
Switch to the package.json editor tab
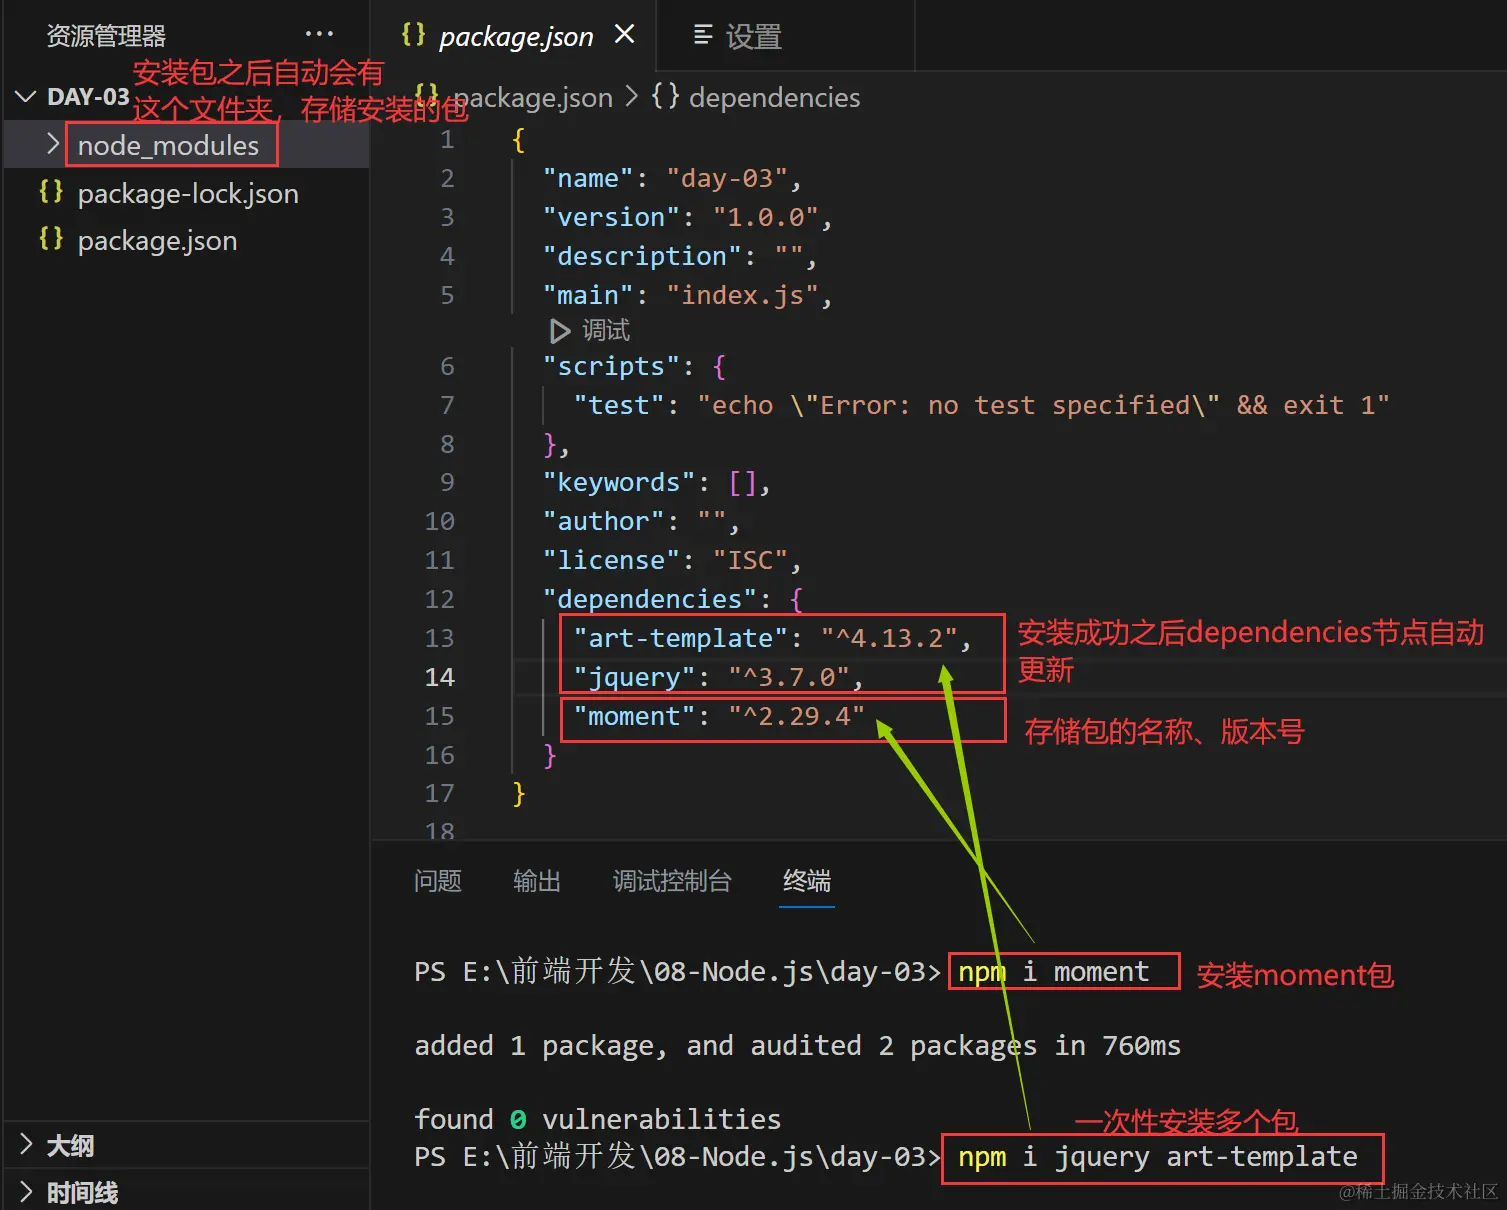[x=514, y=36]
